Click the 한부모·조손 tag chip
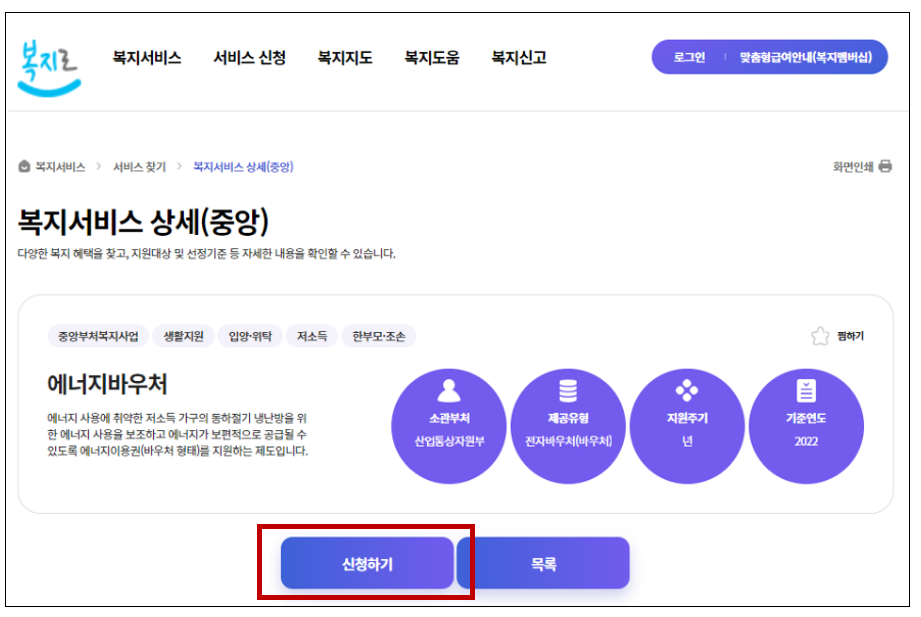This screenshot has height=617, width=921. (x=381, y=337)
